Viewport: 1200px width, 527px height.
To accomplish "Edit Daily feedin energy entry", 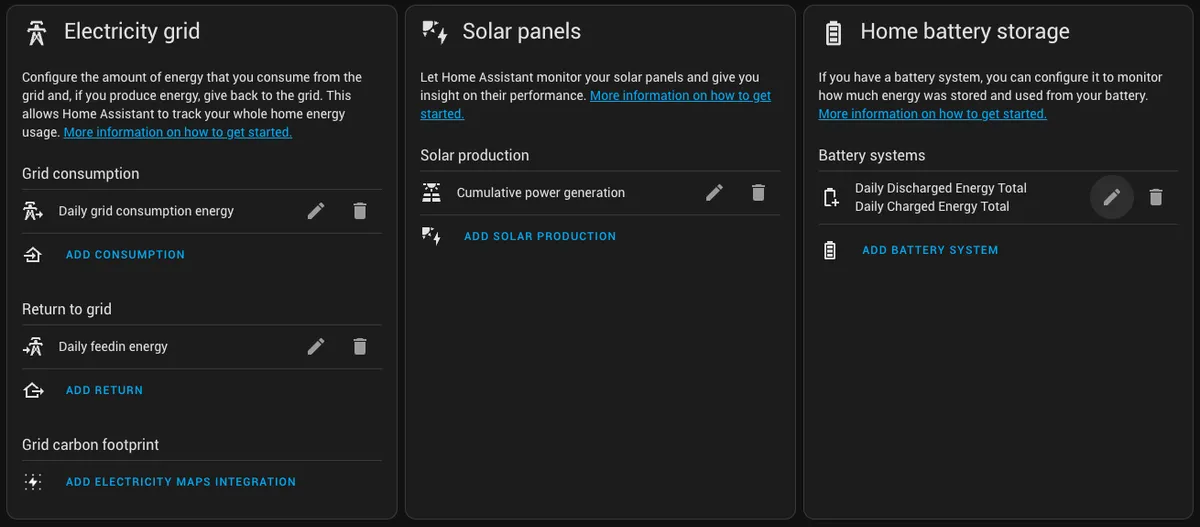I will point(316,346).
